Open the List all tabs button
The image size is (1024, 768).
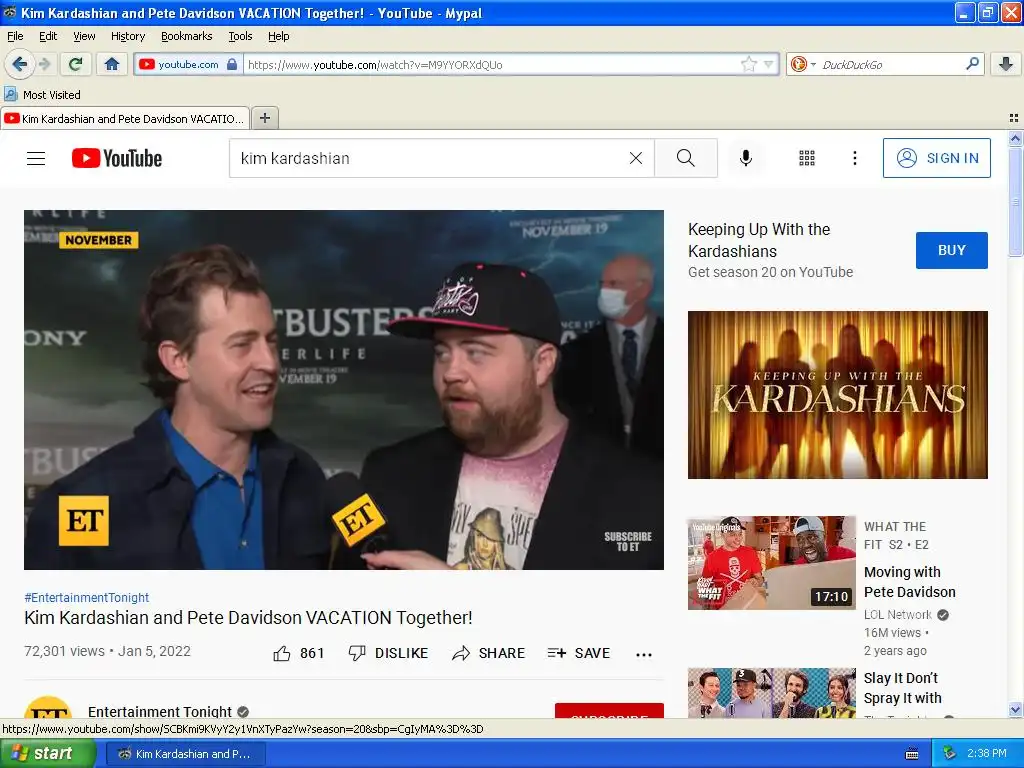tap(1014, 118)
